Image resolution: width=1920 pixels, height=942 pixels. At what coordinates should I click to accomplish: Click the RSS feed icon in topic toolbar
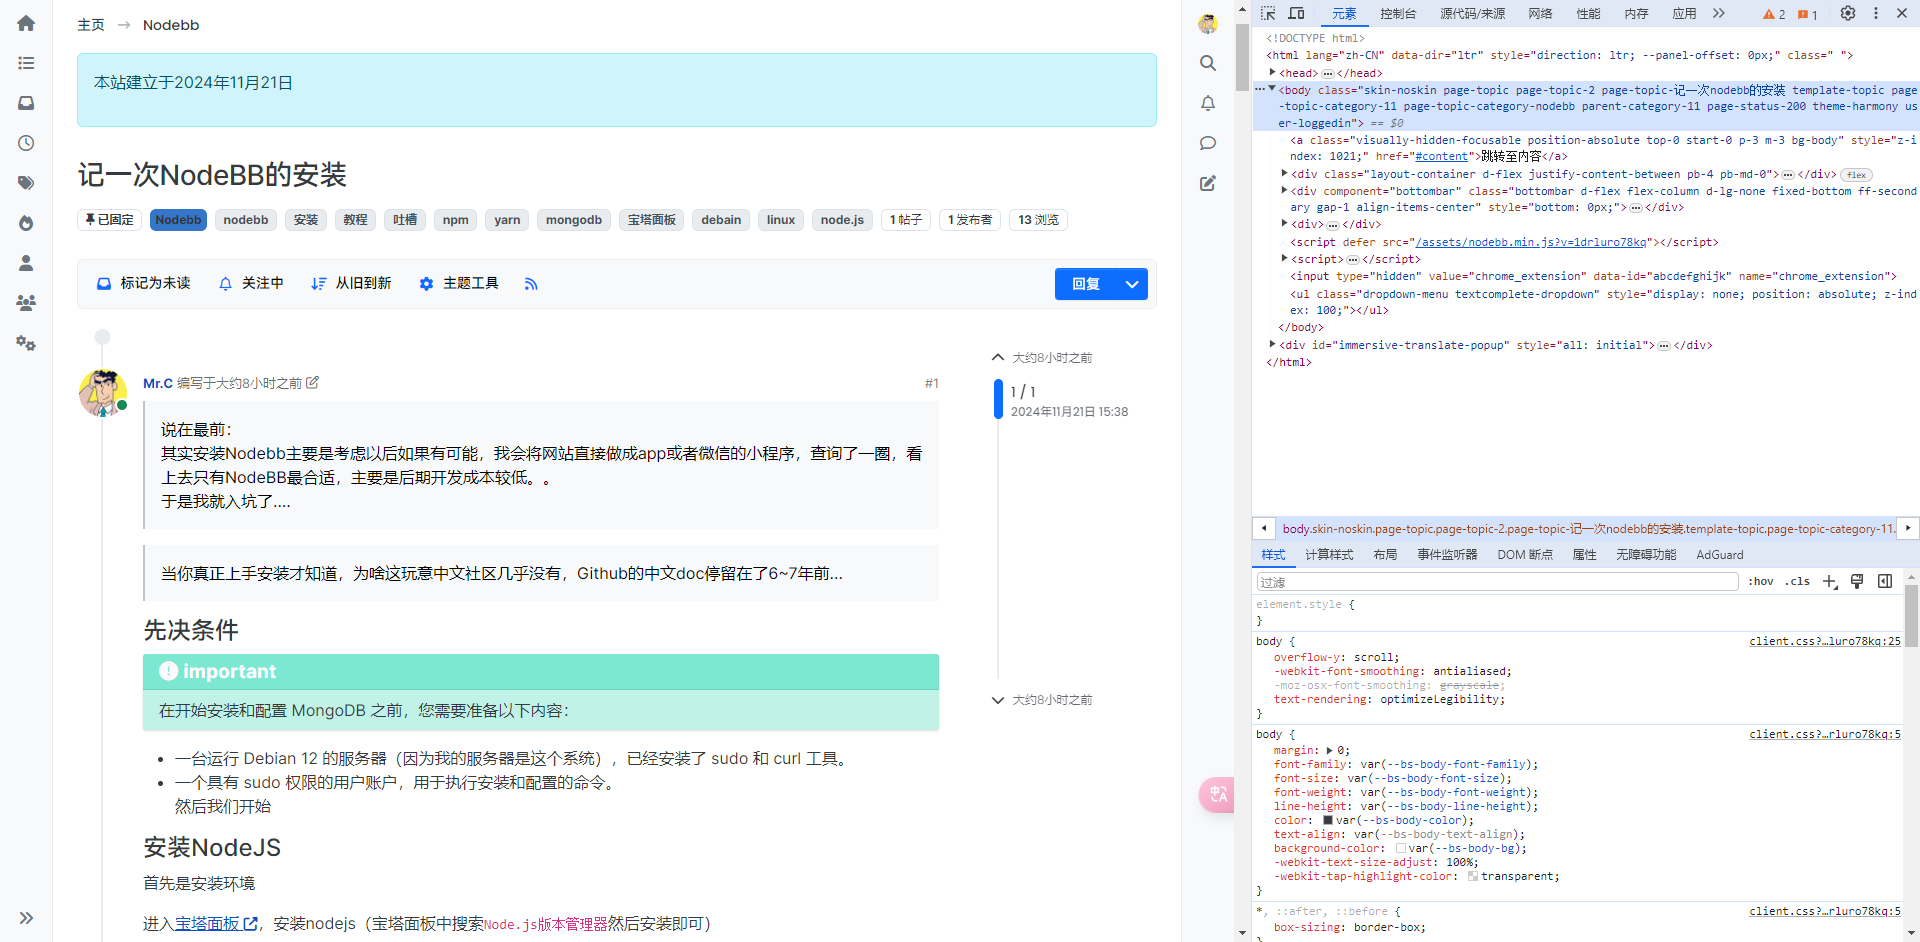(531, 284)
